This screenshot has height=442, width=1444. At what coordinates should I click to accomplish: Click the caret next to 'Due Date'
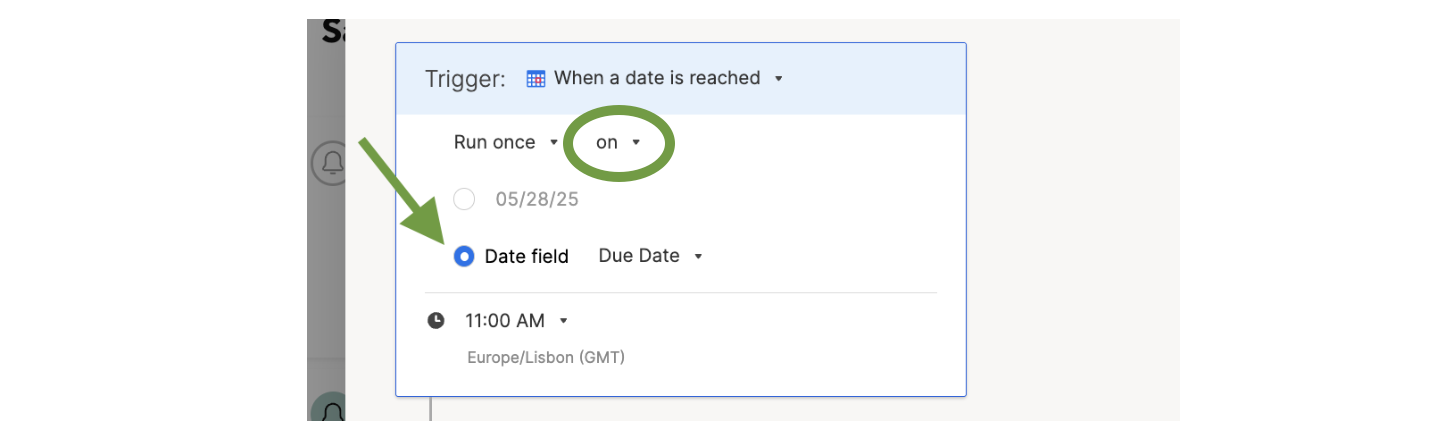[698, 257]
